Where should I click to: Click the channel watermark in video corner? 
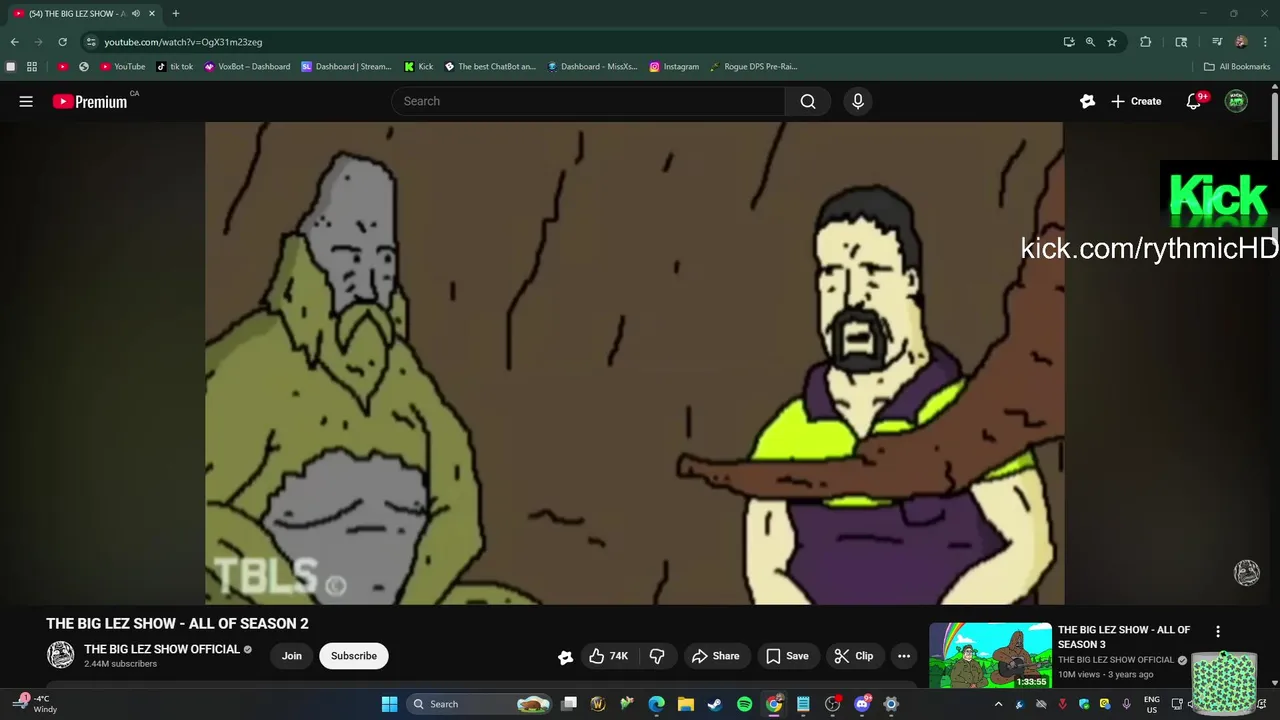(1247, 572)
